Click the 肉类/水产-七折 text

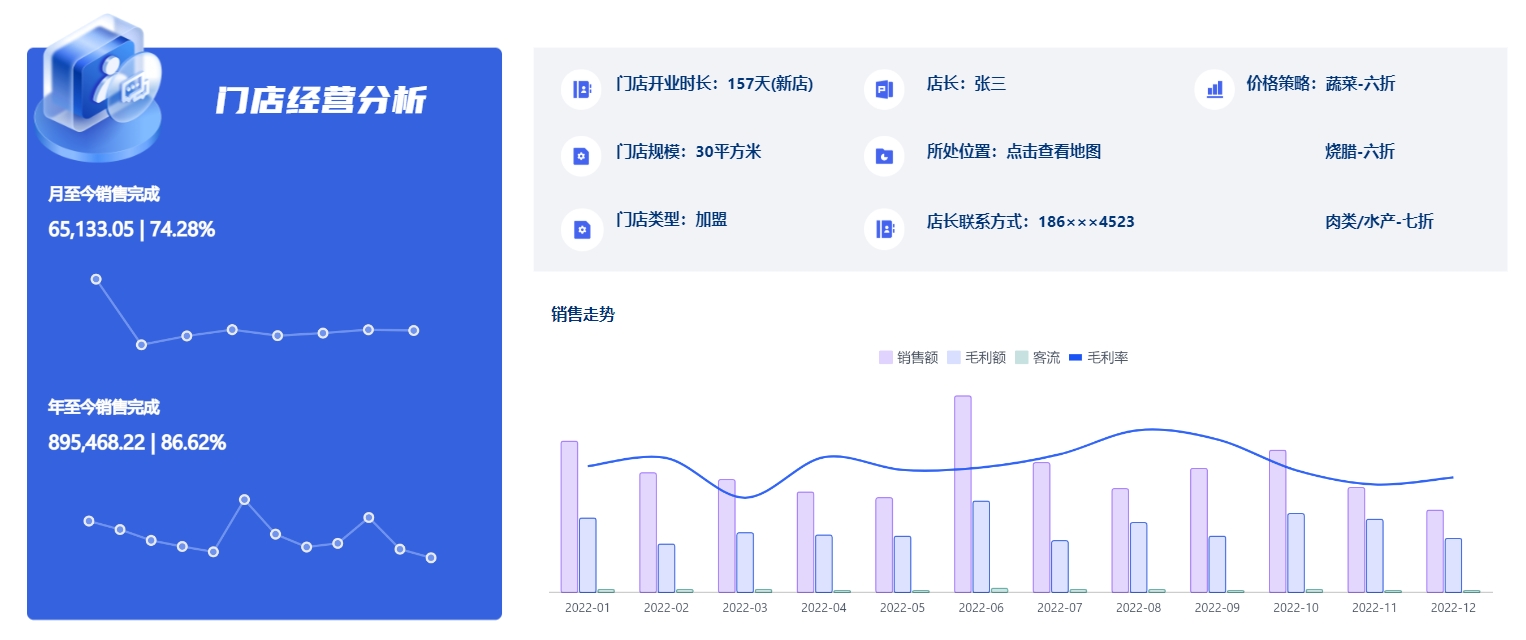pos(1379,222)
